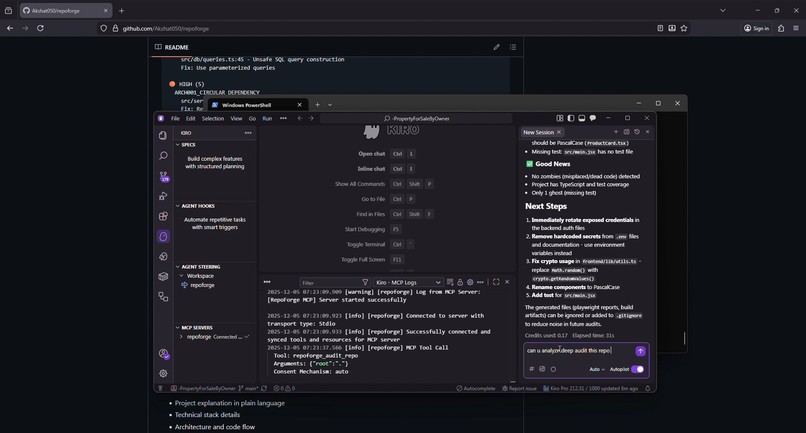
Task: Open the Search view in Kiro activity bar
Action: [x=163, y=155]
